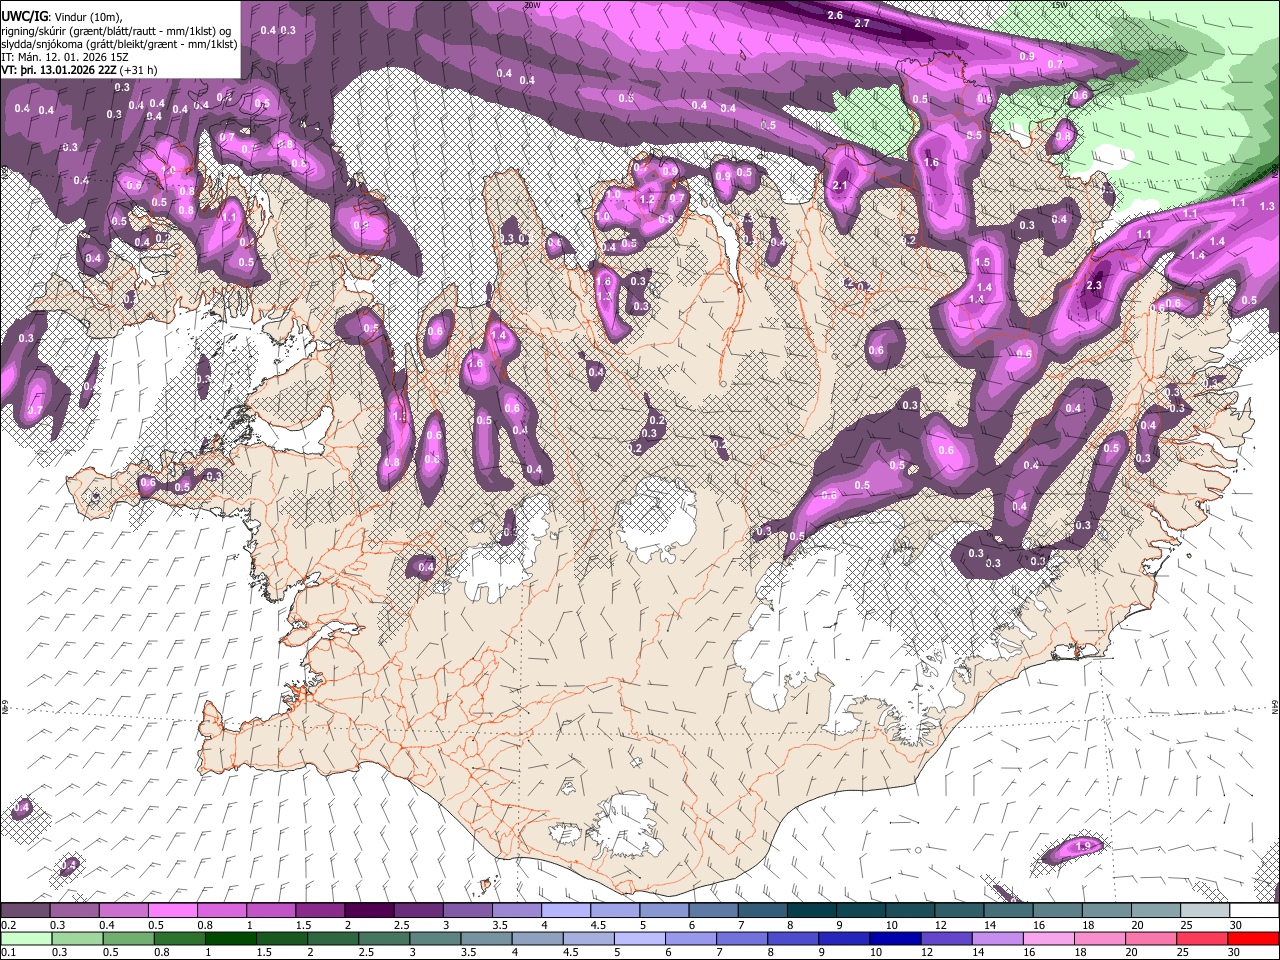Click the white swatch labeled 30, upper legend
This screenshot has width=1280, height=960.
1254,911
